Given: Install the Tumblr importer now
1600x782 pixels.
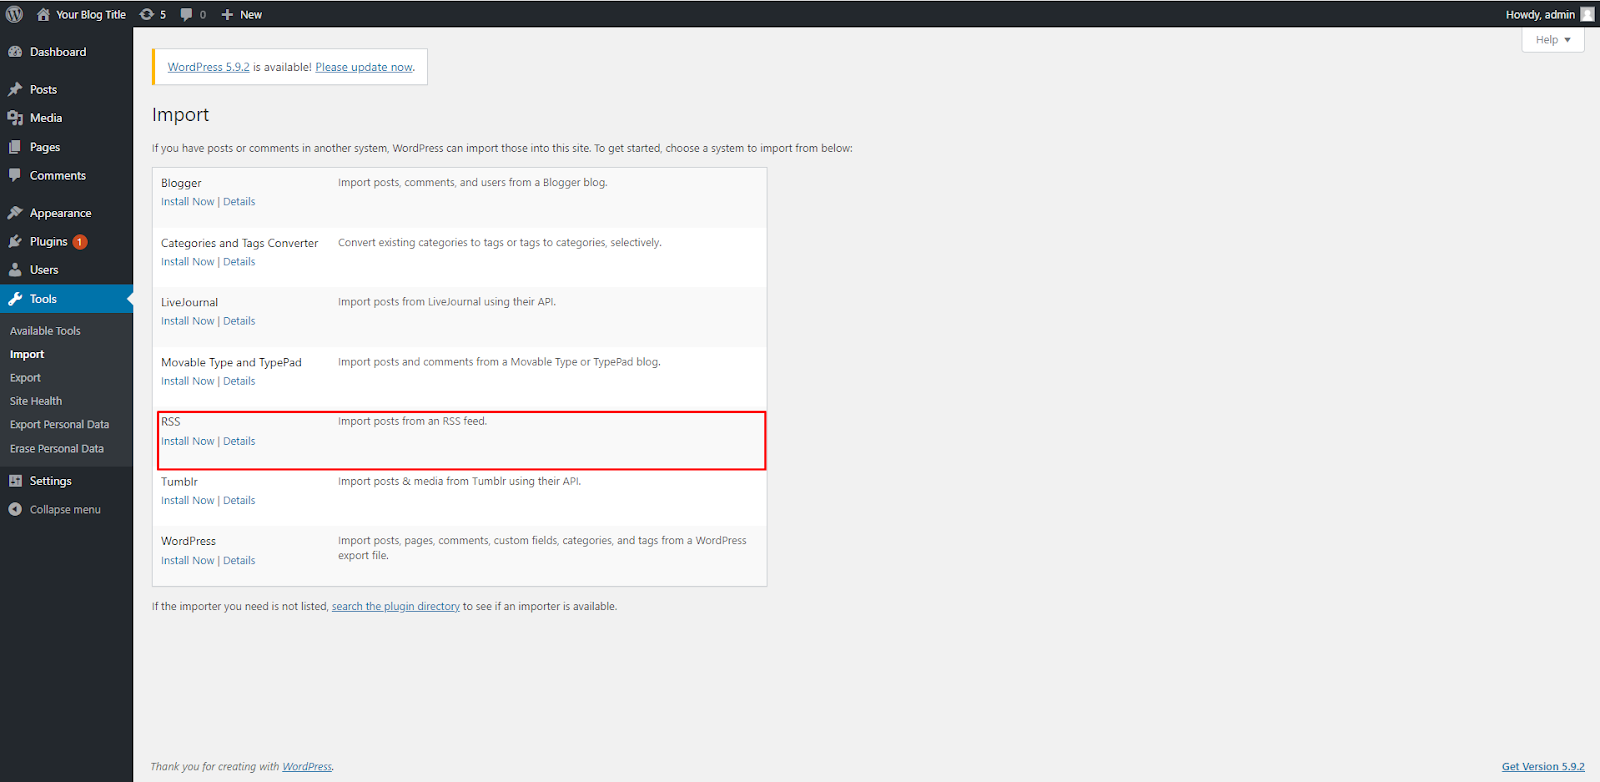Looking at the screenshot, I should [x=188, y=501].
